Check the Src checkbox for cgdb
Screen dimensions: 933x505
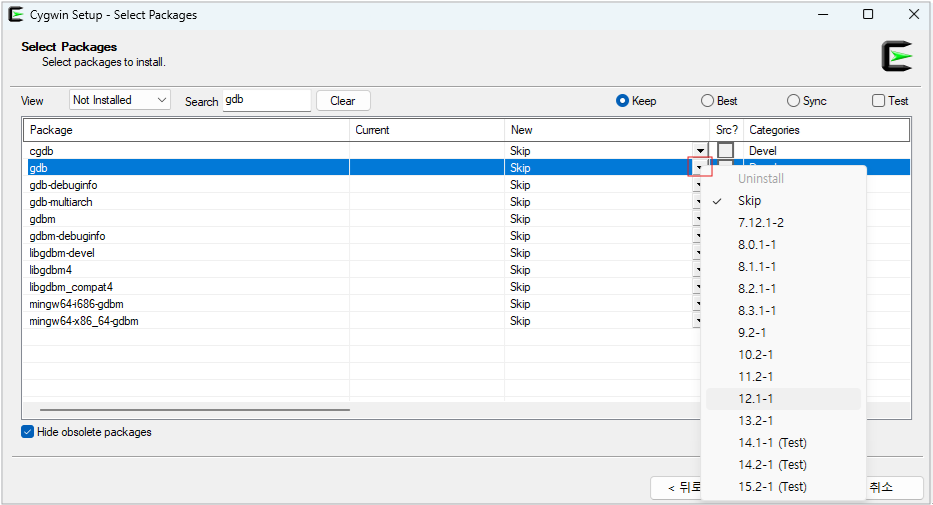(725, 150)
